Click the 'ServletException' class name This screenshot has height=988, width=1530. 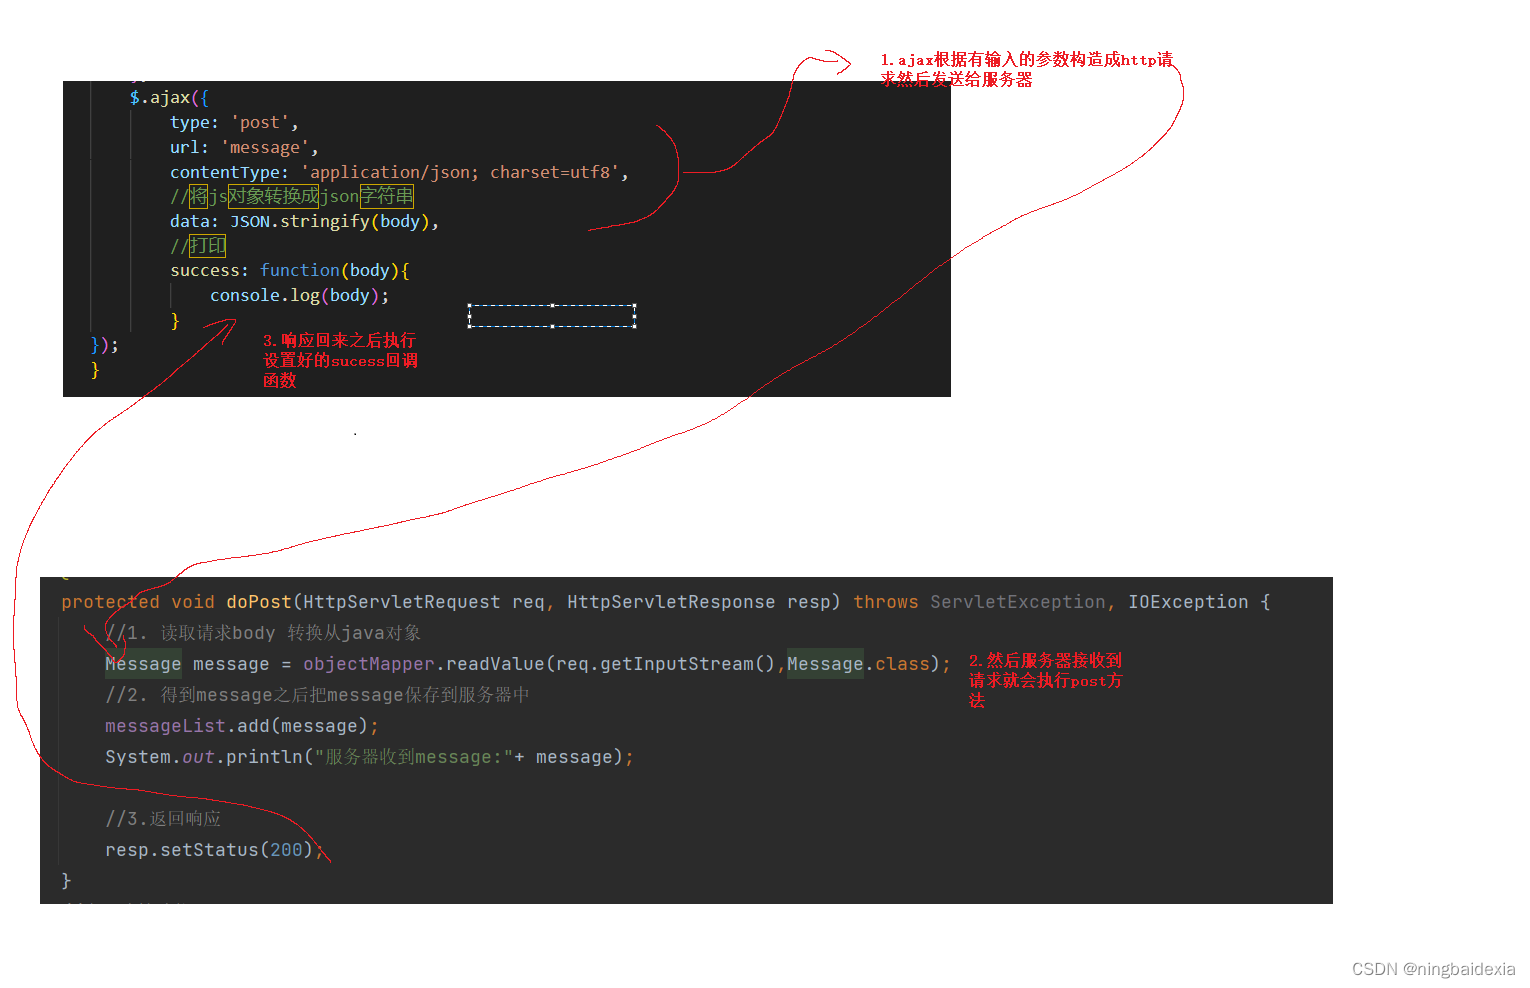click(1018, 602)
